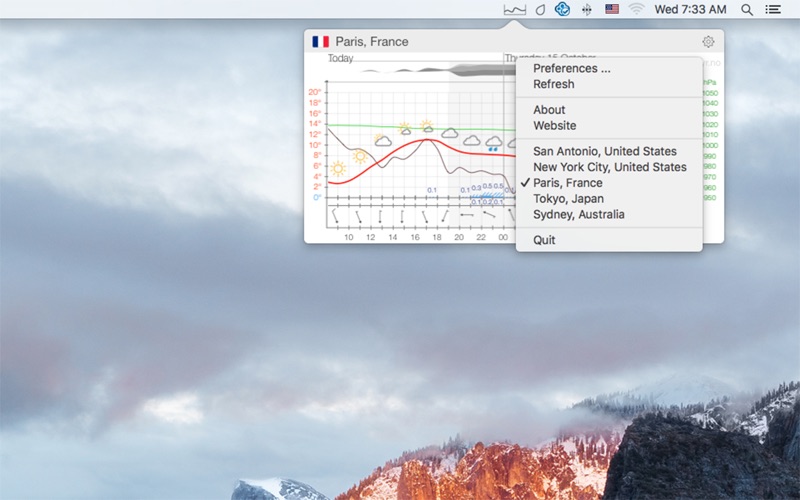Open the Wi-Fi status menu
The height and width of the screenshot is (500, 800).
(636, 9)
